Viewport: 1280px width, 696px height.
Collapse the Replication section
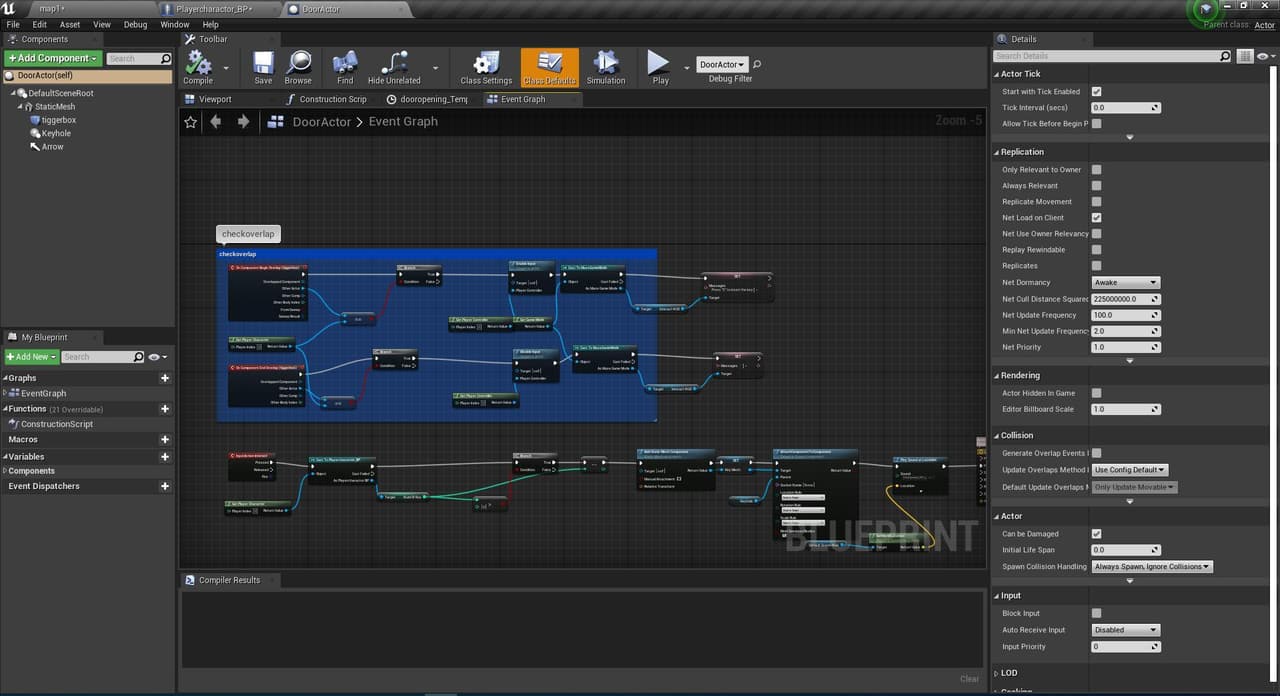[997, 152]
